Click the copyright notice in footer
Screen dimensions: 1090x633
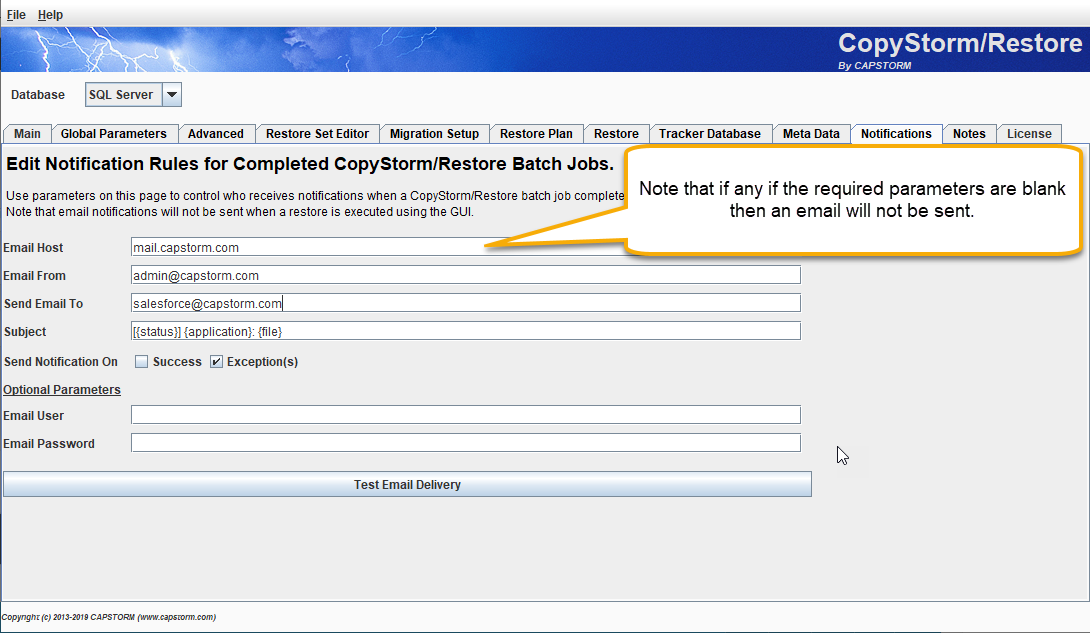108,617
